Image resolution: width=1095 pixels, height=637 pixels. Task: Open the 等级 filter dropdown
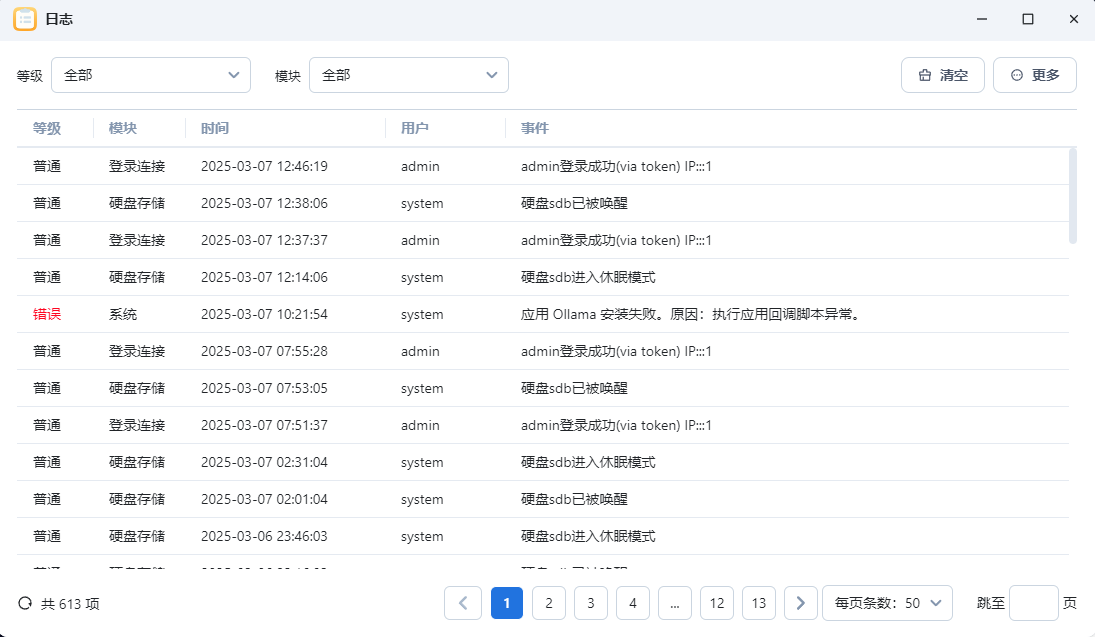151,75
